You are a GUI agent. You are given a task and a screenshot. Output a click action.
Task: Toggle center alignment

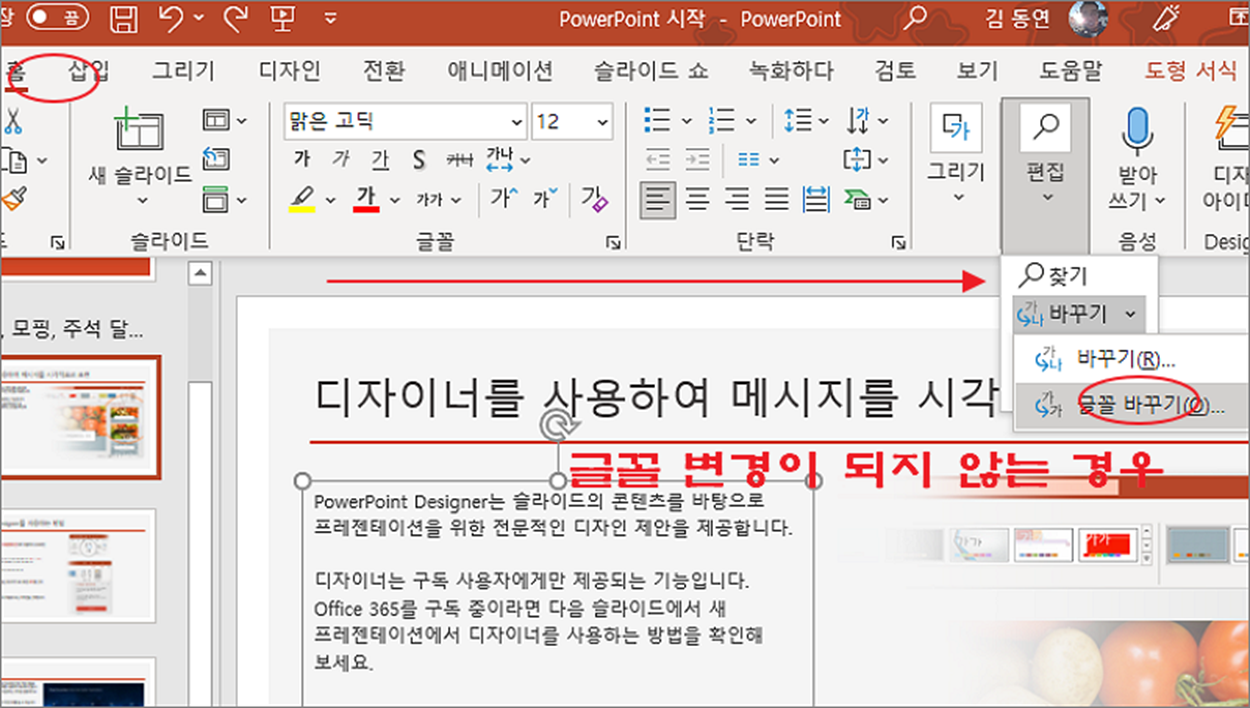697,198
